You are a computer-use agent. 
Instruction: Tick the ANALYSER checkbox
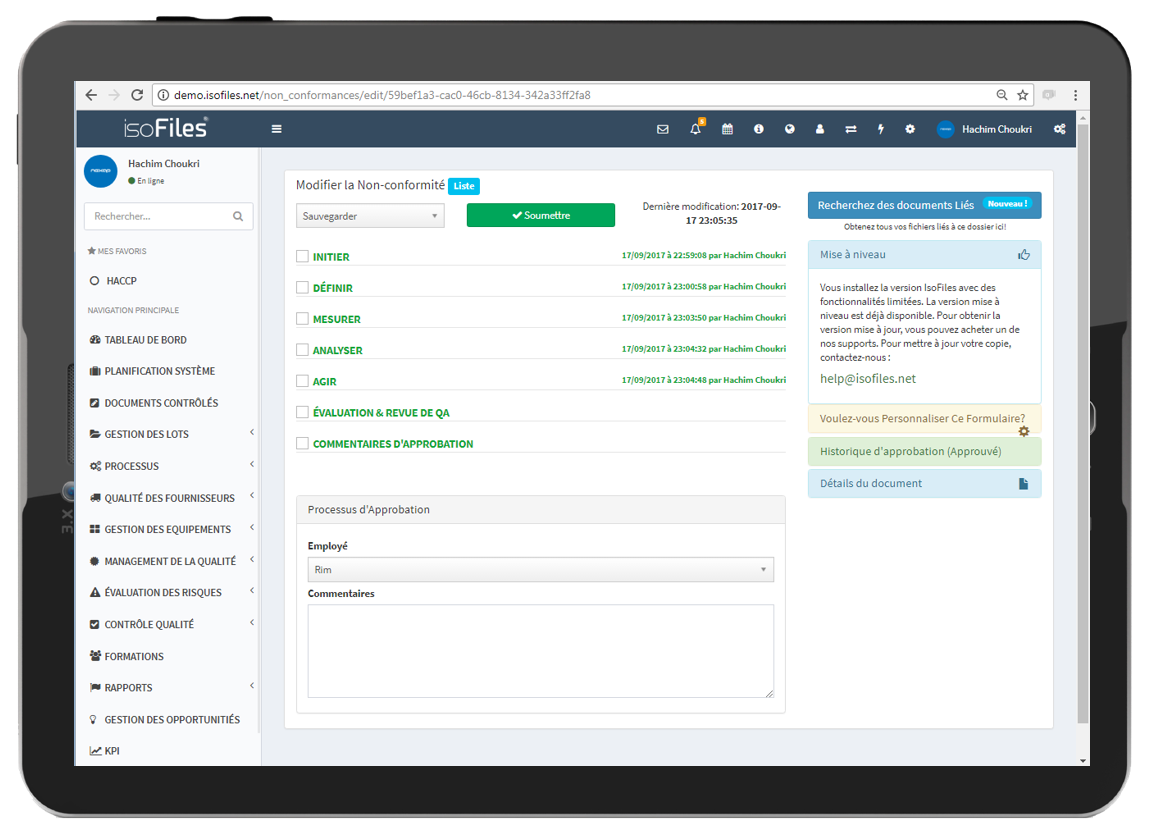(302, 349)
